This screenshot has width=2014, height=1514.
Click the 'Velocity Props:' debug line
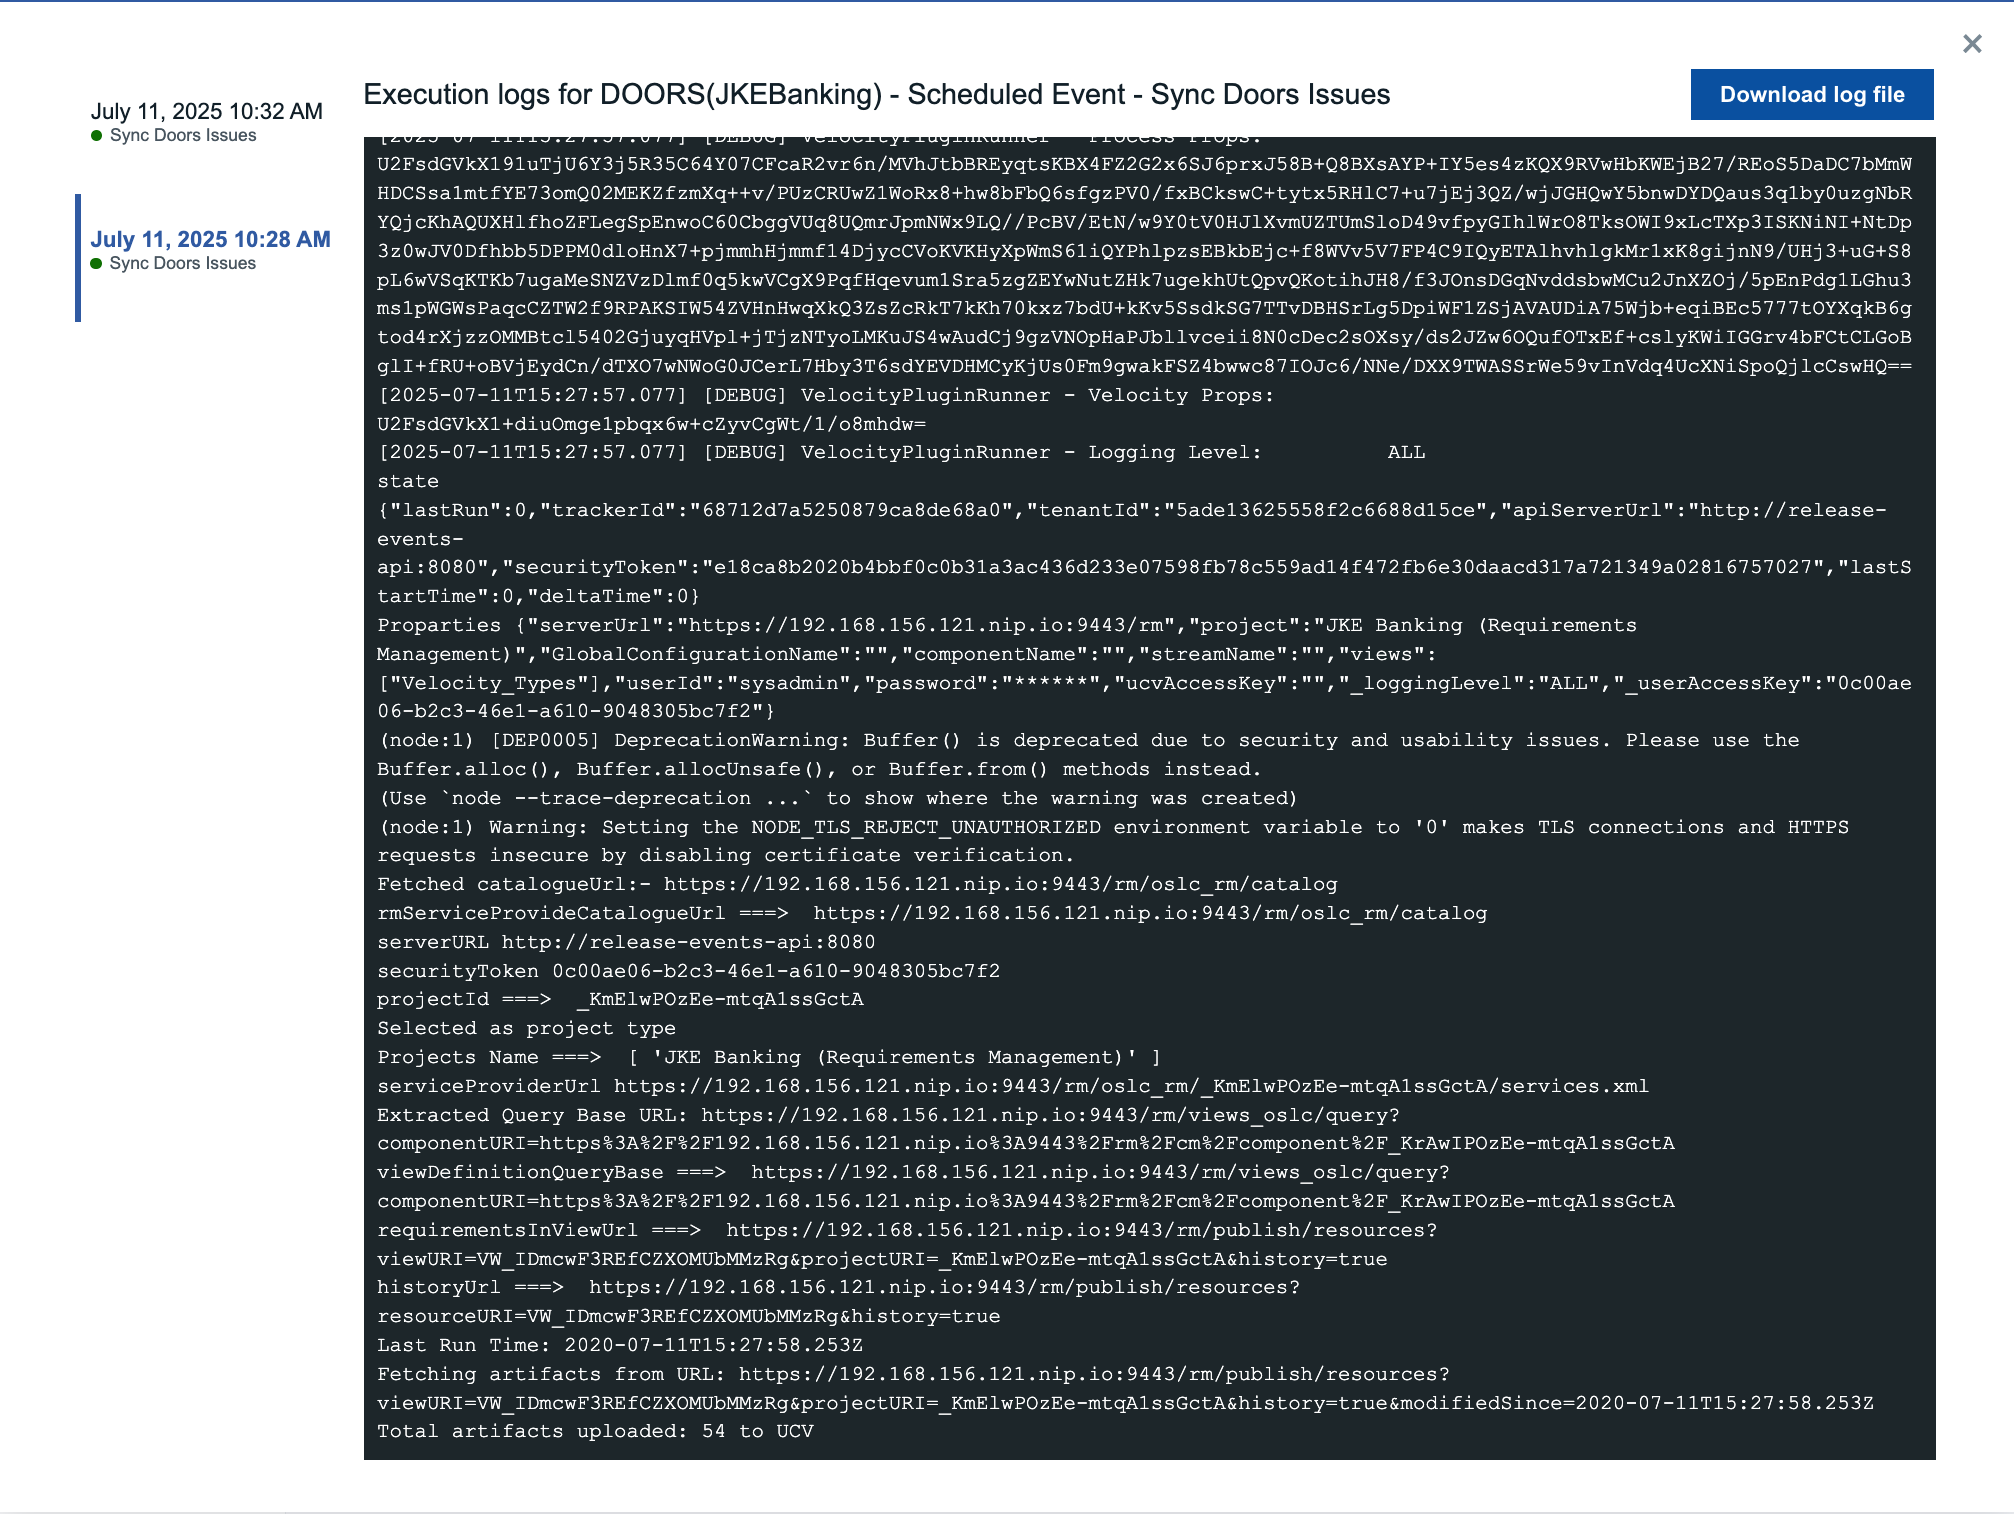coord(826,395)
